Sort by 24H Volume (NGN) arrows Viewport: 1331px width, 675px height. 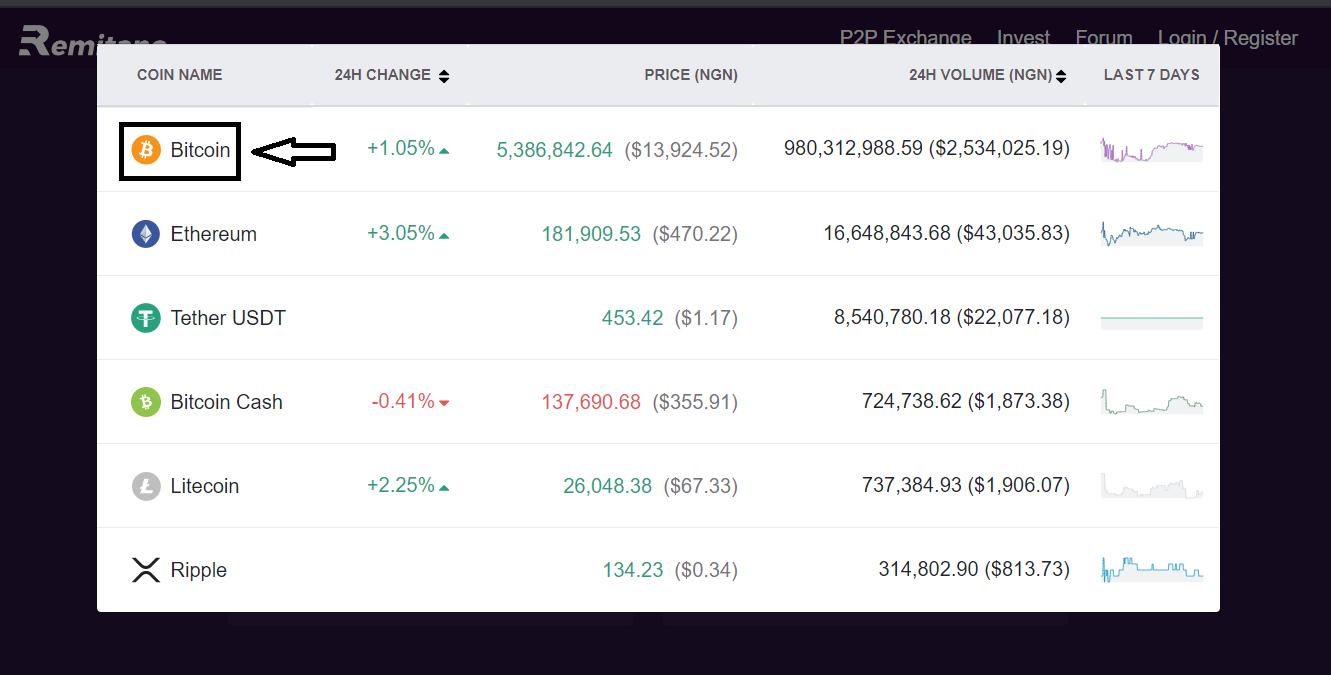(1061, 75)
